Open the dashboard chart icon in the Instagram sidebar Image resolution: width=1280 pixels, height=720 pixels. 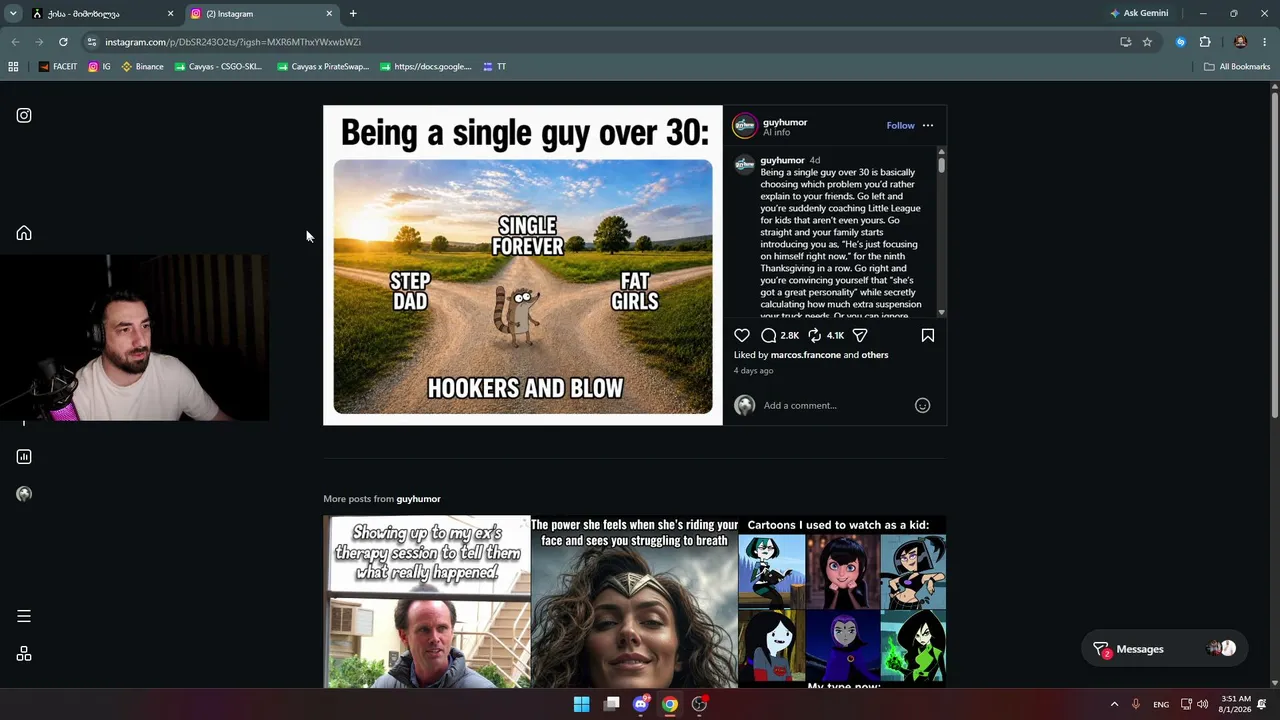pyautogui.click(x=24, y=457)
